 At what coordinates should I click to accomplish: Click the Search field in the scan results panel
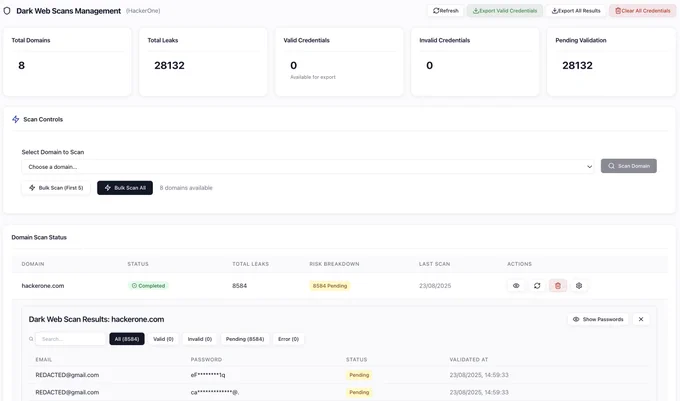coord(71,339)
